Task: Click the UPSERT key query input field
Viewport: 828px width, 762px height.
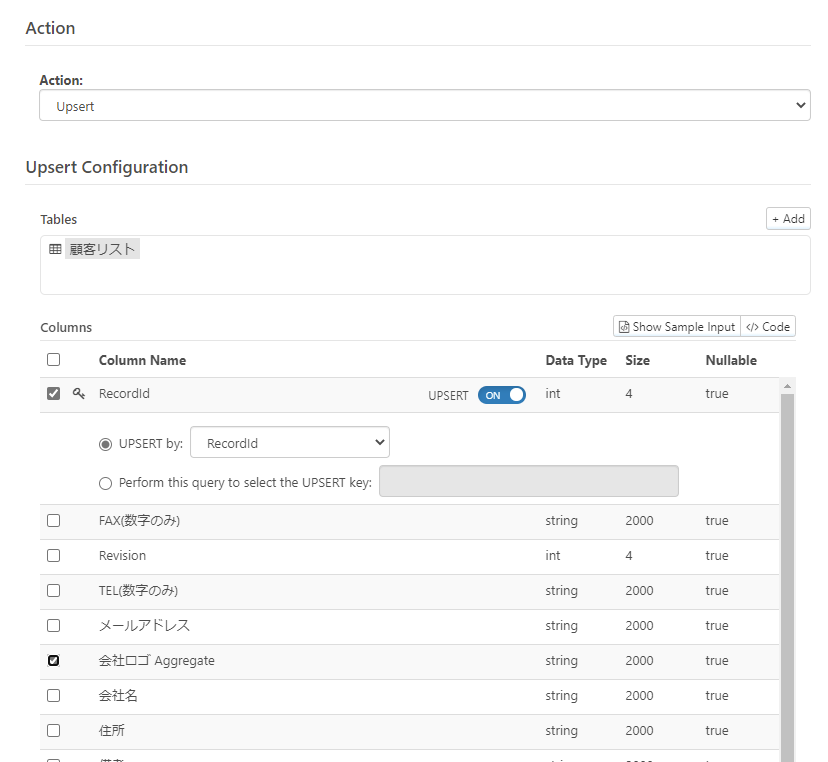Action: click(529, 481)
